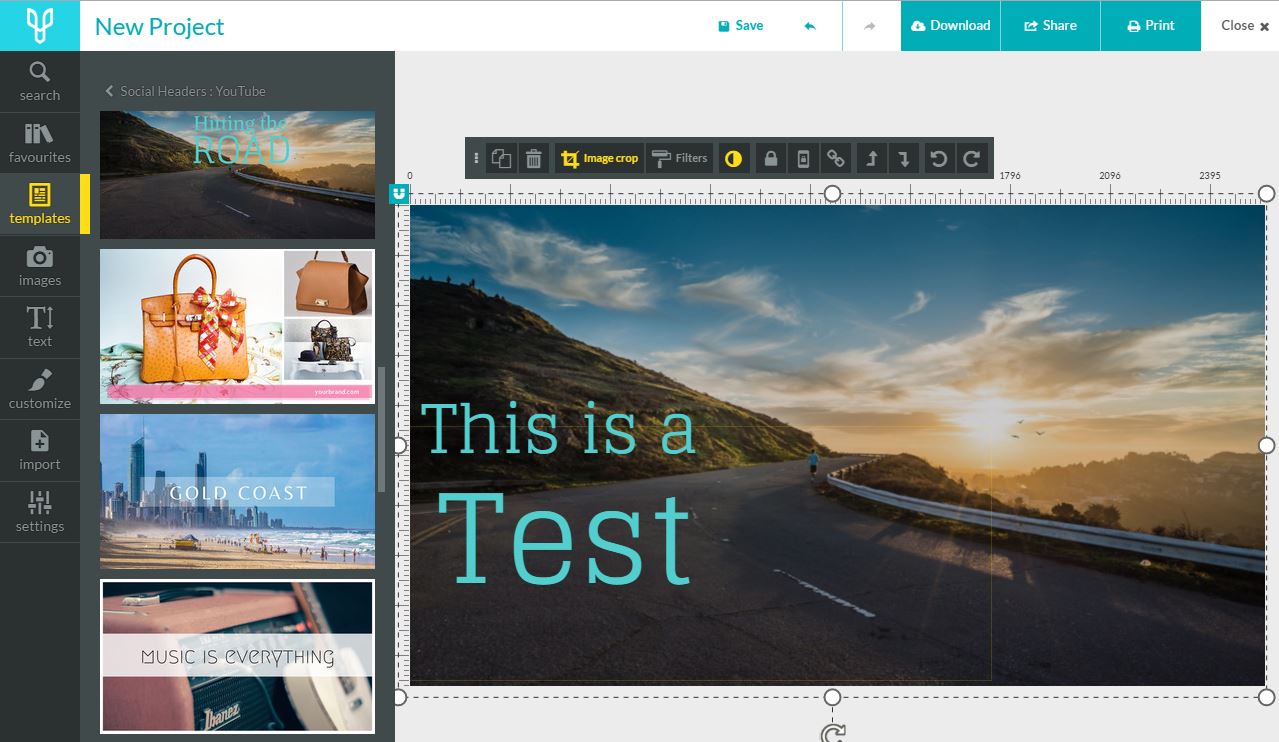Delete selected element using trash icon

pyautogui.click(x=534, y=158)
